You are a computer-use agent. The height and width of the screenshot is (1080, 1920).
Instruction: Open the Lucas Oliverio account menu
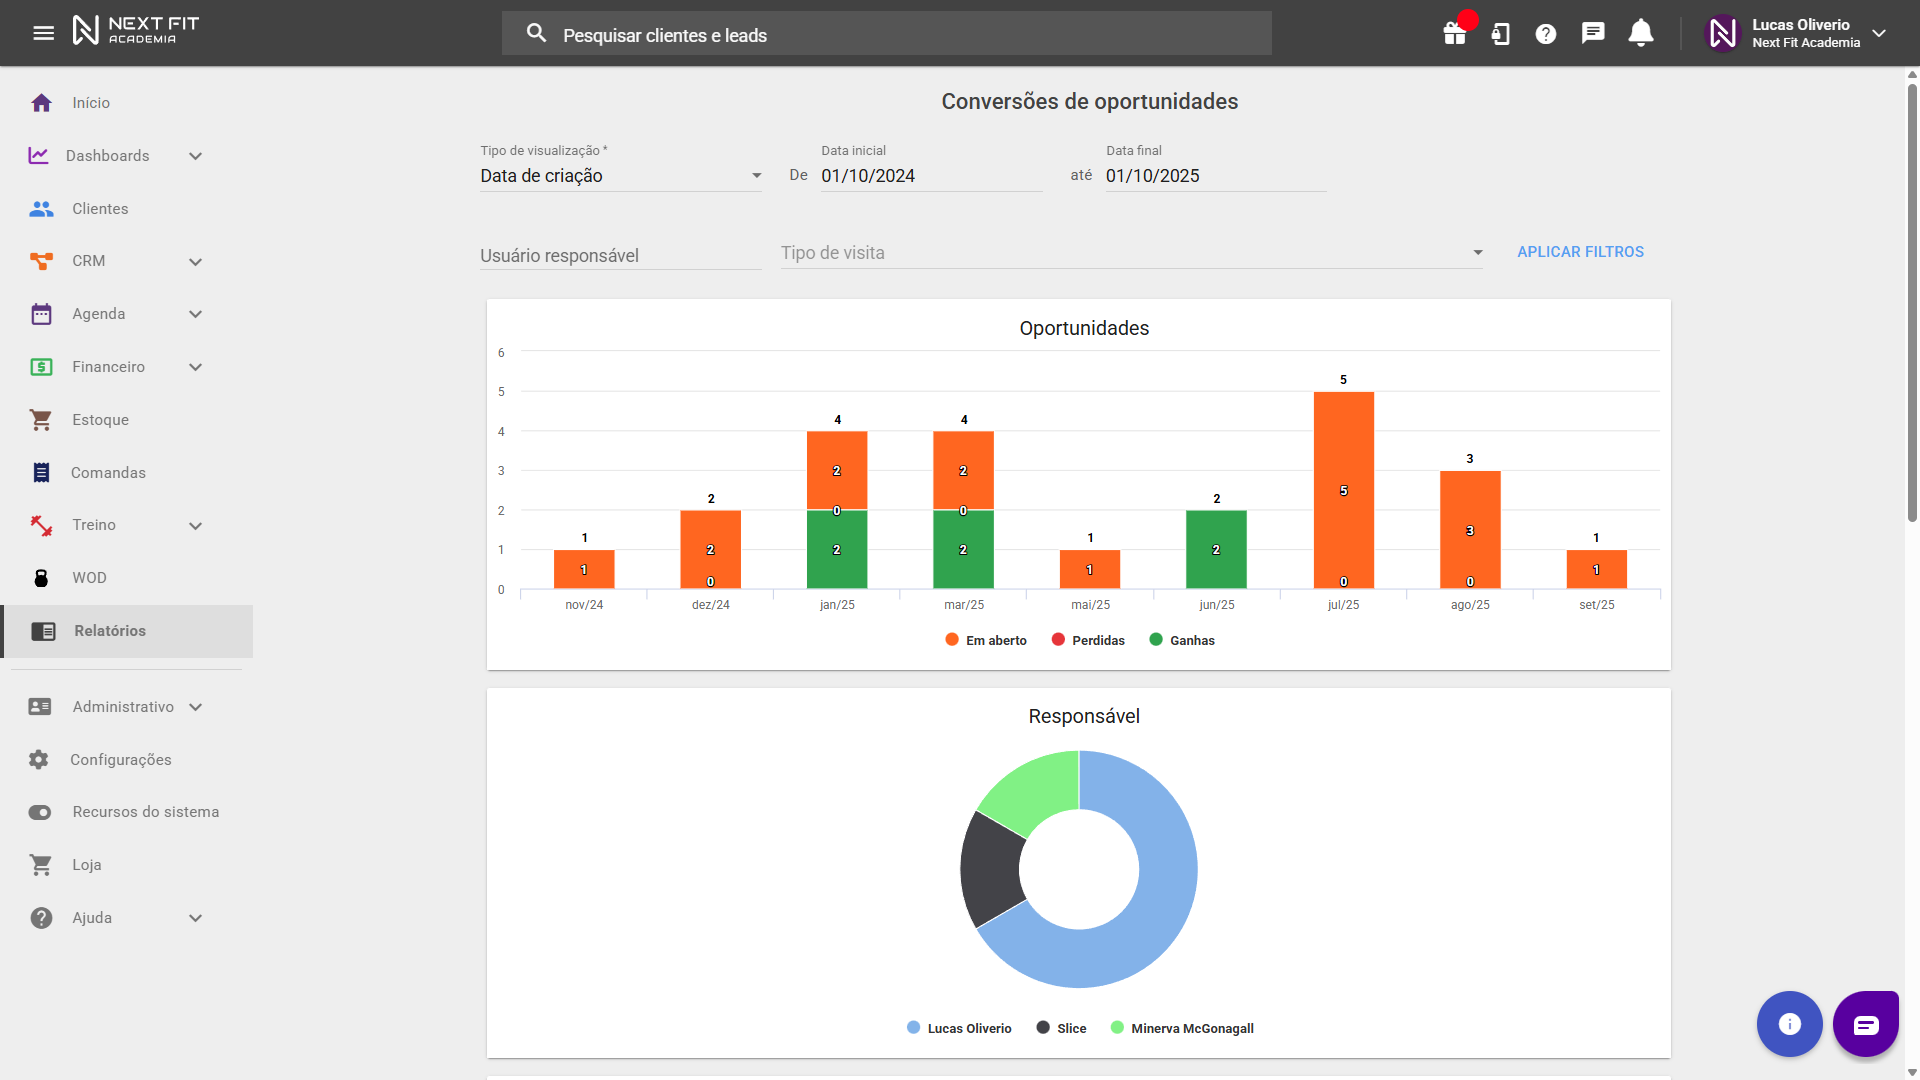click(x=1800, y=34)
